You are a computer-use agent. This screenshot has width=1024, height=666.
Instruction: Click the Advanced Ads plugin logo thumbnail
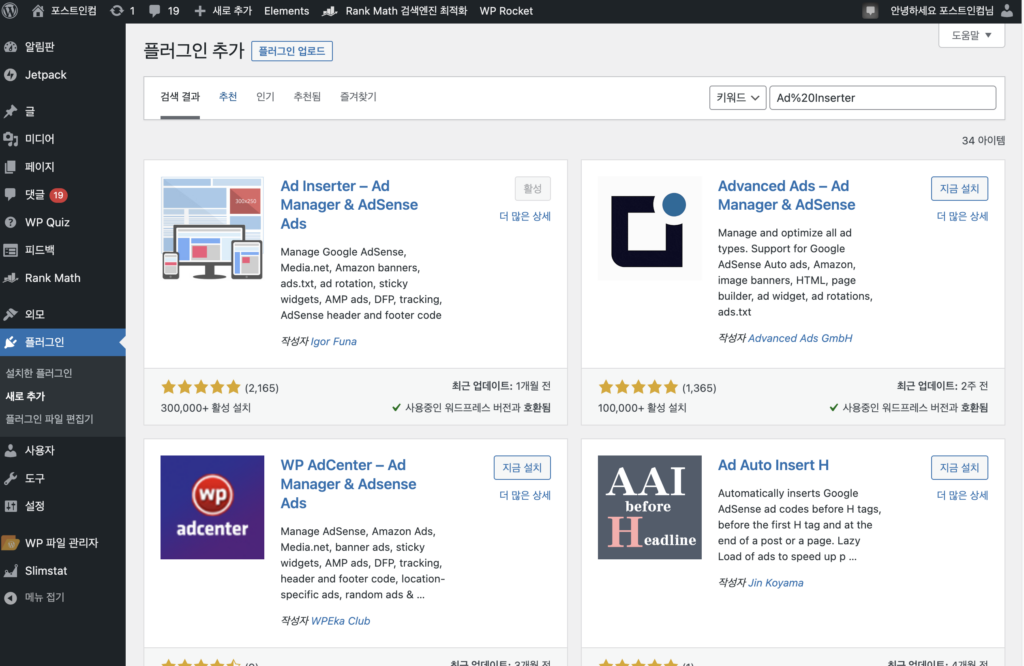(x=650, y=229)
